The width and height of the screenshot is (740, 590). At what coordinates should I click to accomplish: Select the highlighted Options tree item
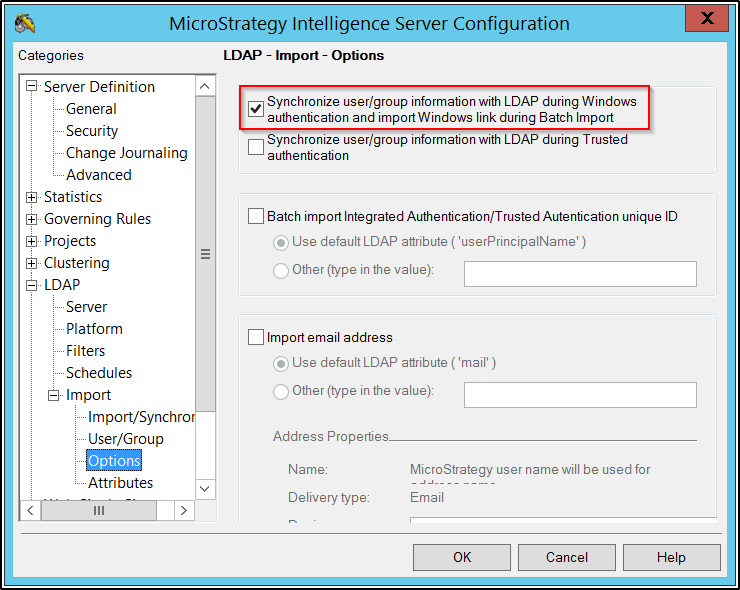[114, 461]
